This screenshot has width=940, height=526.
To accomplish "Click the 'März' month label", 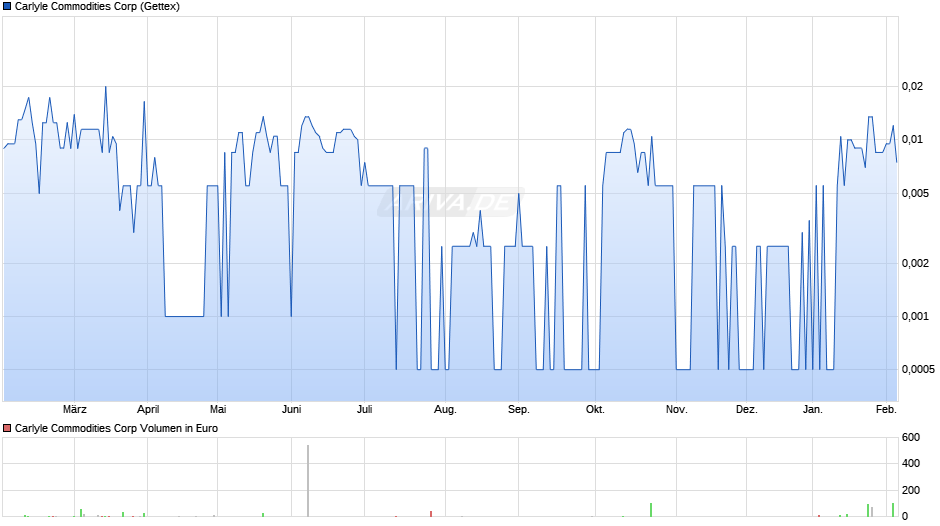I will coord(75,410).
